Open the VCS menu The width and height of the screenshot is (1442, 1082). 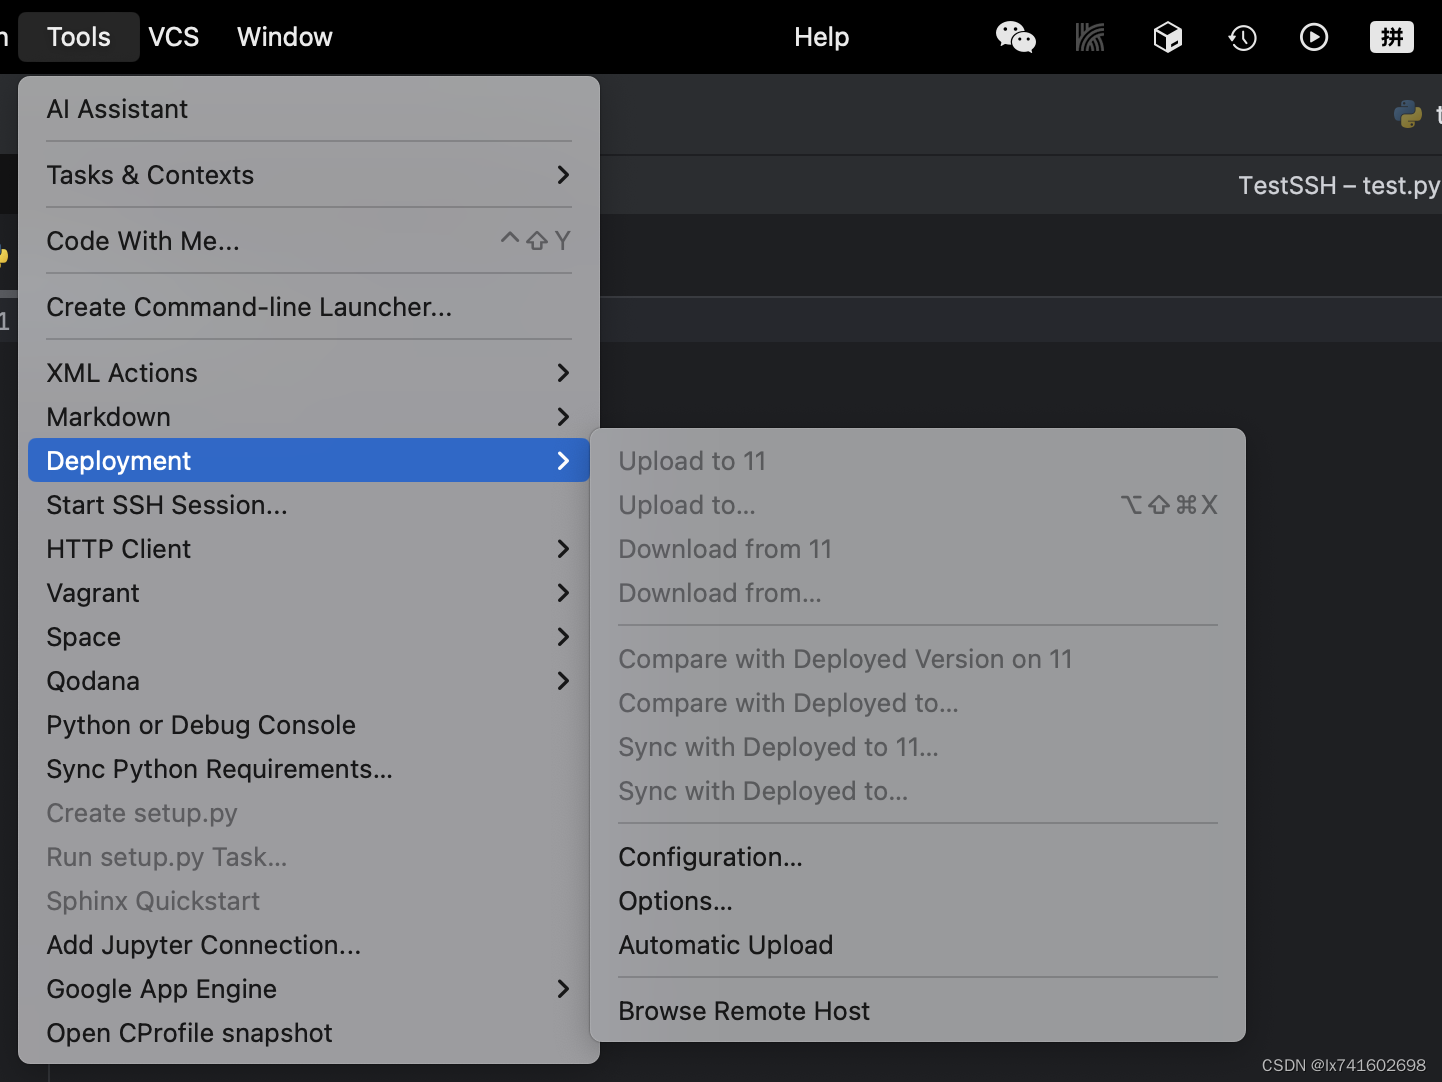click(174, 37)
